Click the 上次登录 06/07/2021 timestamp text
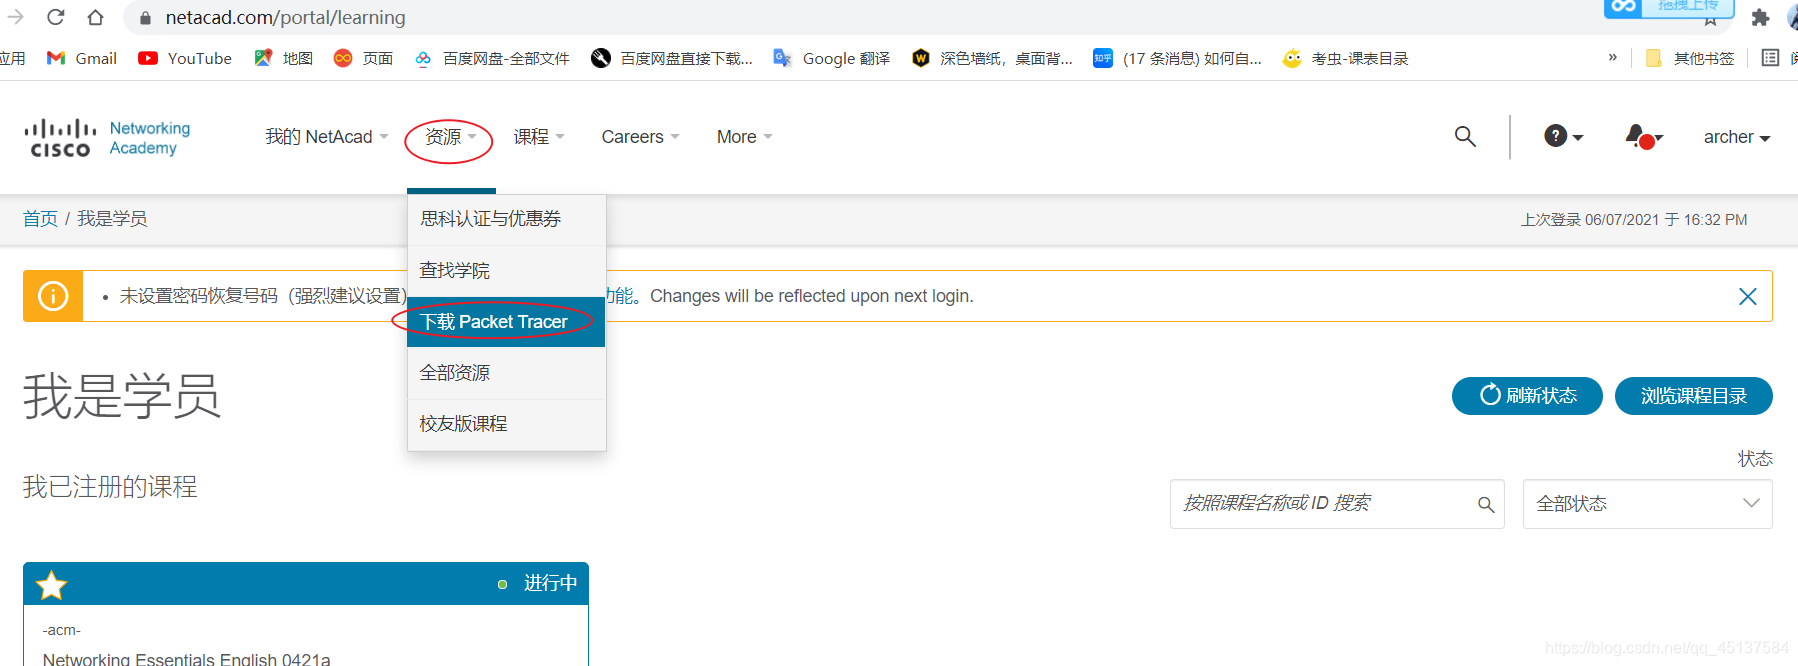The image size is (1798, 666). coord(1634,220)
